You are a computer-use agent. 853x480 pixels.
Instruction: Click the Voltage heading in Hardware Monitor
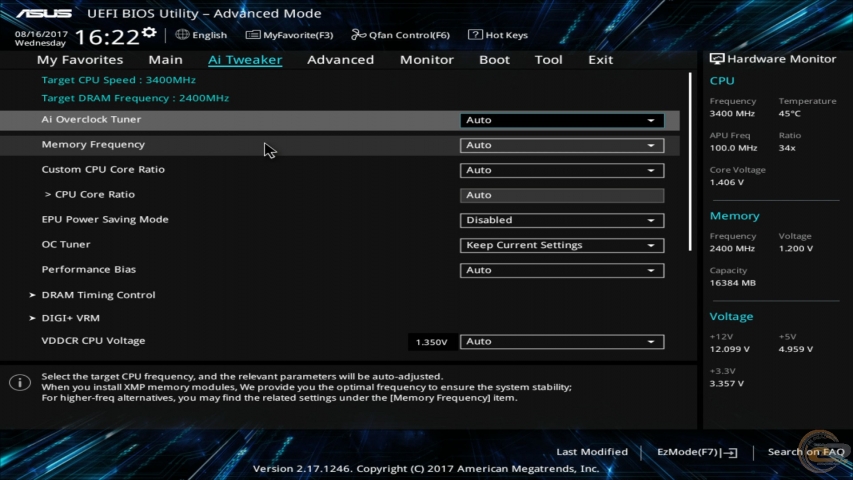tap(731, 317)
